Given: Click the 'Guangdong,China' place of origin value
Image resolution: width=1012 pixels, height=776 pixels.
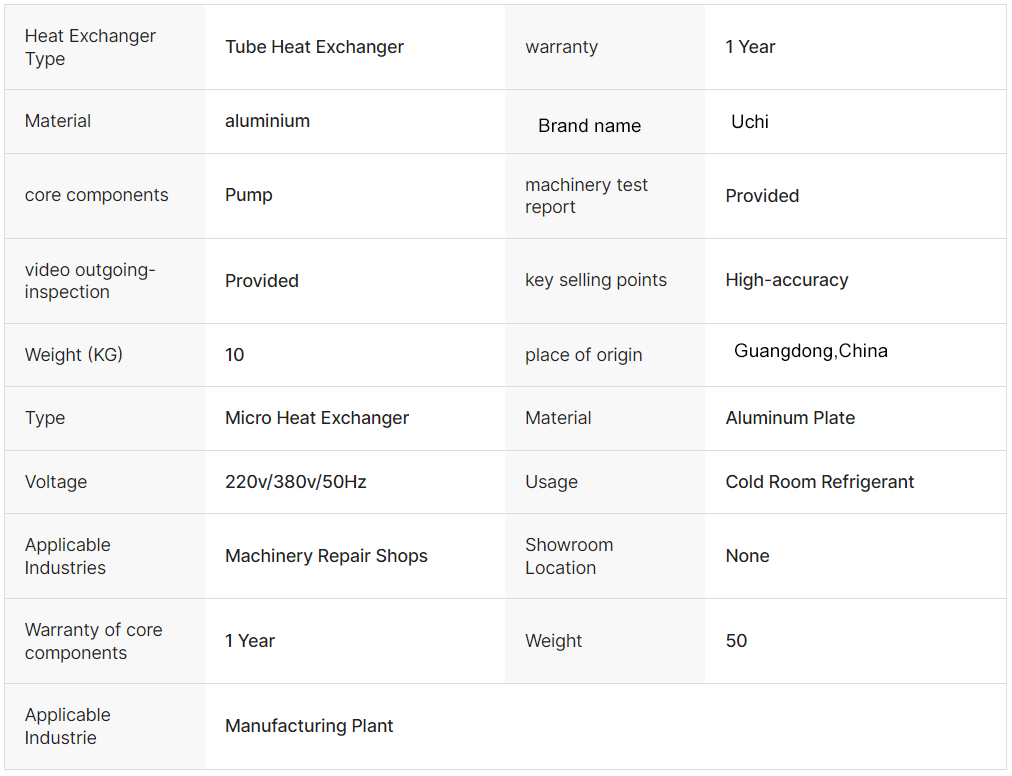Looking at the screenshot, I should pyautogui.click(x=811, y=351).
